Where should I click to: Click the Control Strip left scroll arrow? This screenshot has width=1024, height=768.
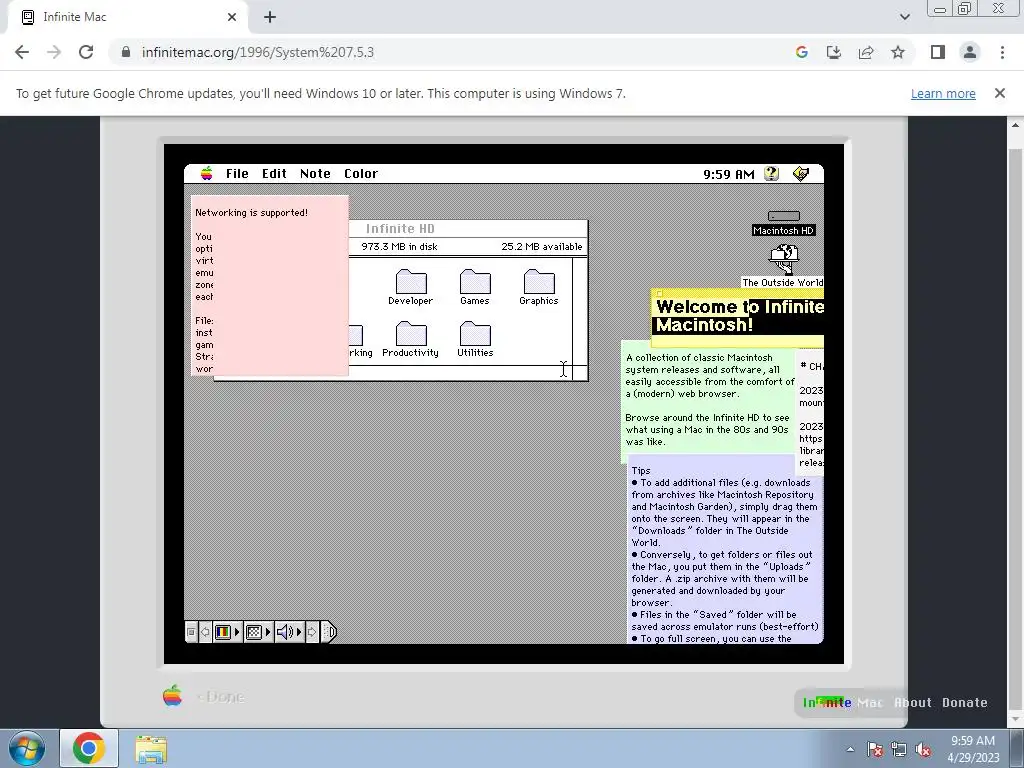[205, 632]
